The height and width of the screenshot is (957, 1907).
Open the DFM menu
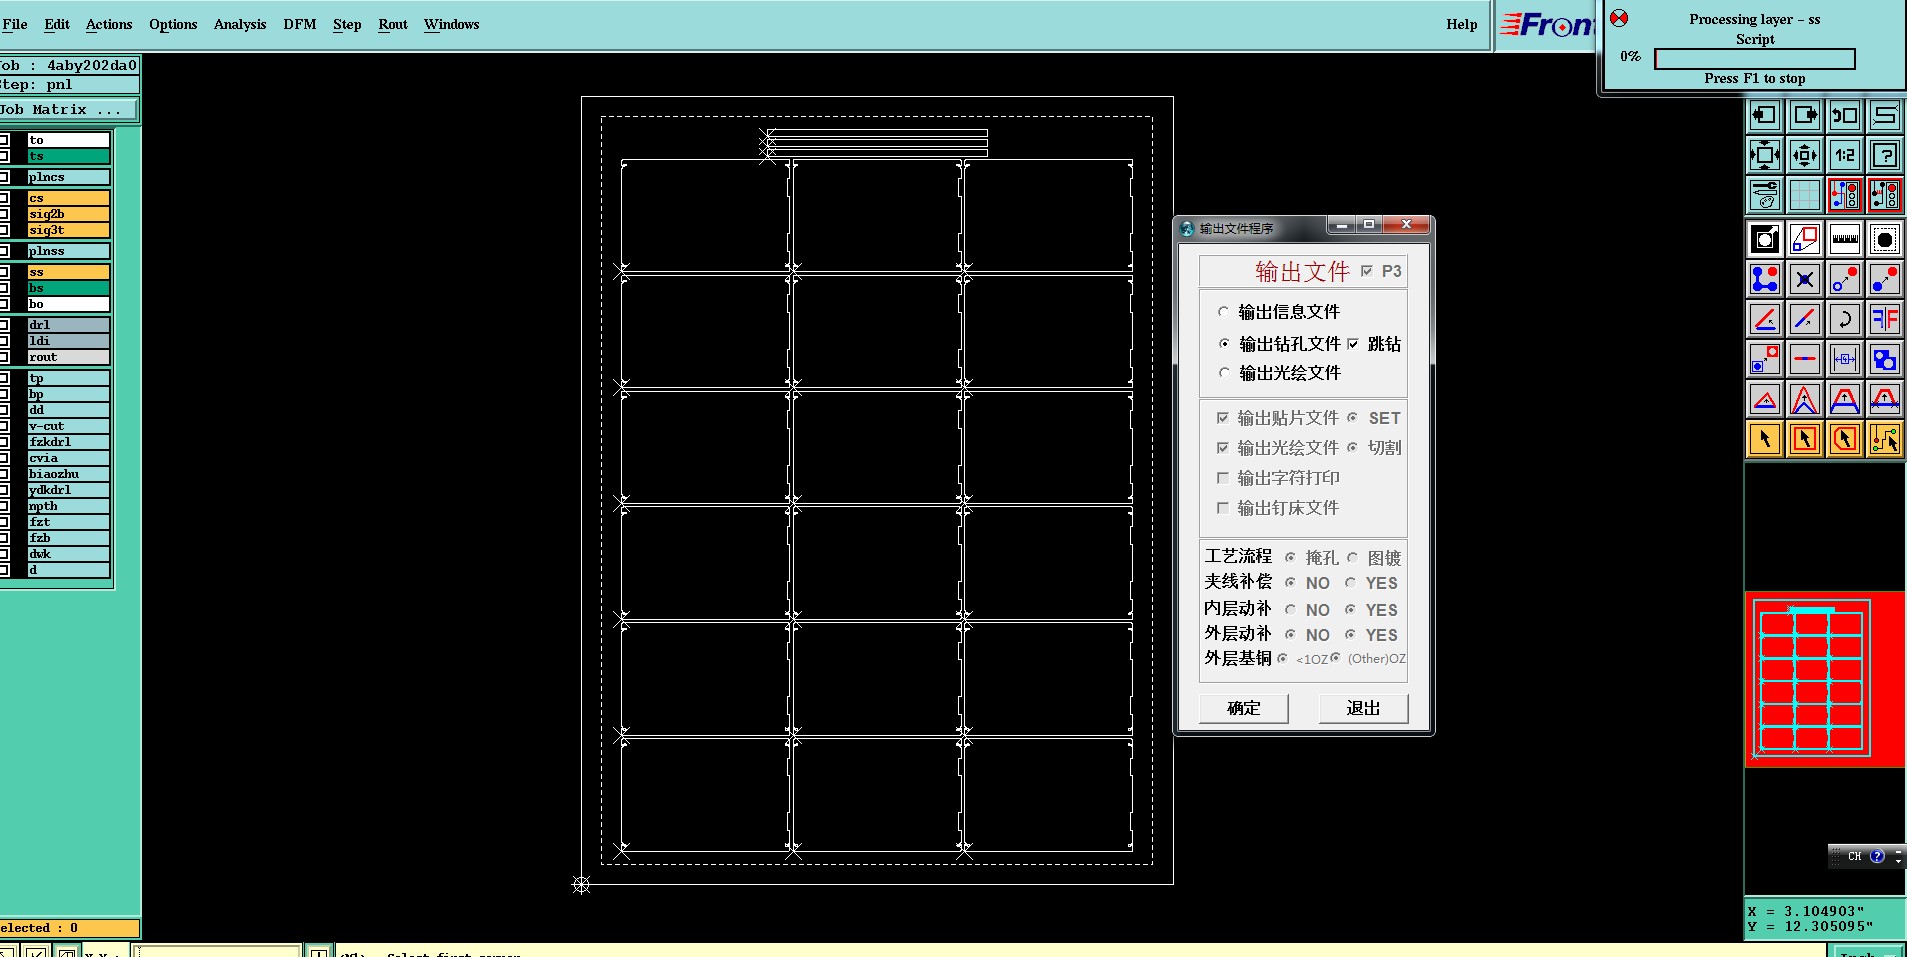click(x=300, y=24)
